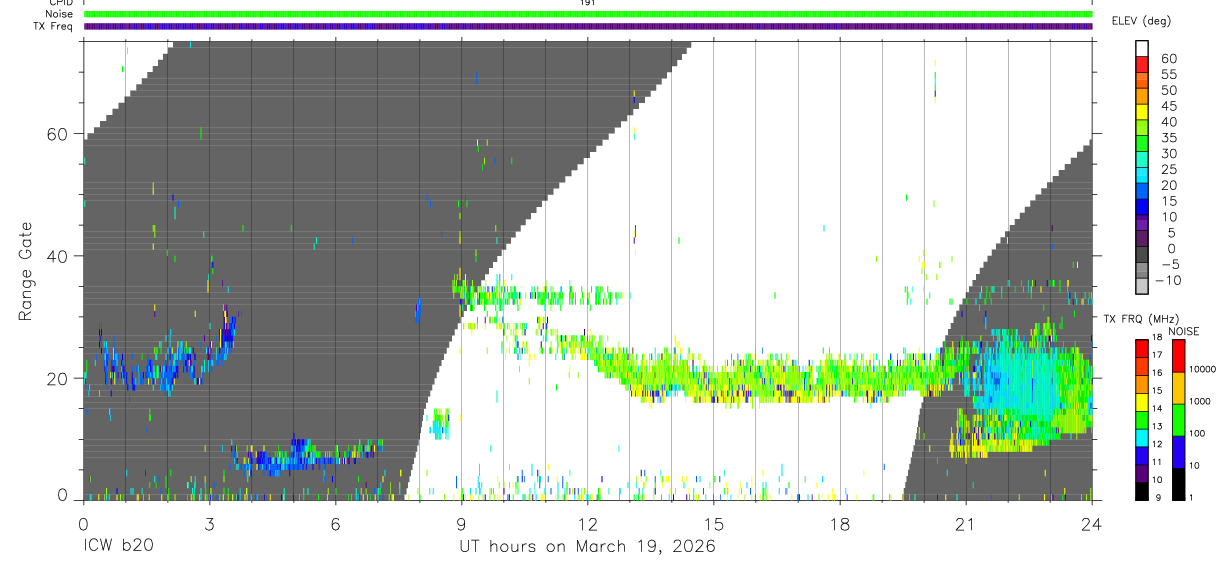Screen dimensions: 1228x567
Task: Click the red 55–60 segment of ELEV colorbar
Action: (1143, 66)
